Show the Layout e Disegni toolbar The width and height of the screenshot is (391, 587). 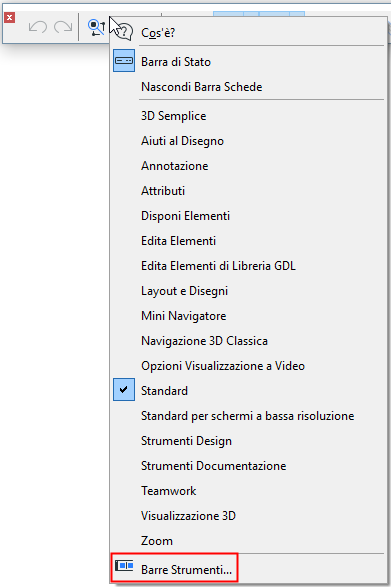249,291
